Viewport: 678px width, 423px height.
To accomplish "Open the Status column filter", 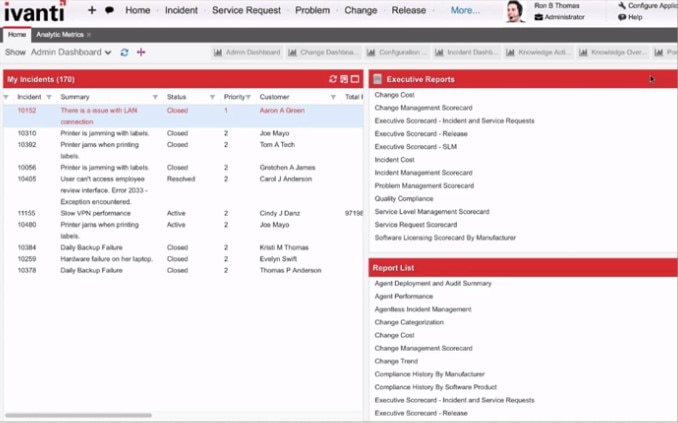I will click(x=212, y=97).
